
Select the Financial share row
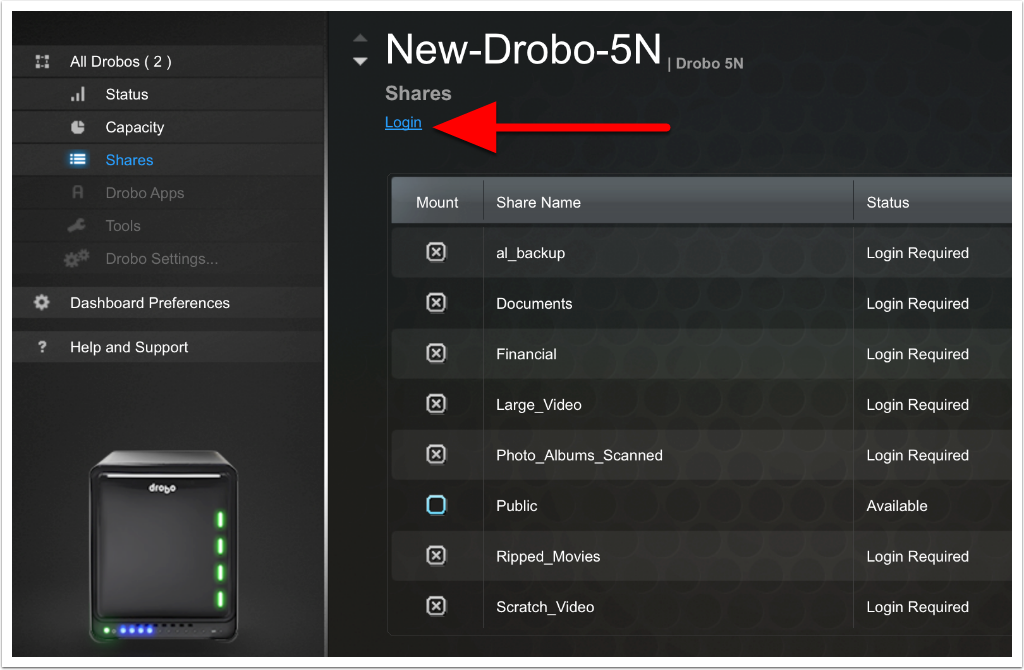(527, 354)
